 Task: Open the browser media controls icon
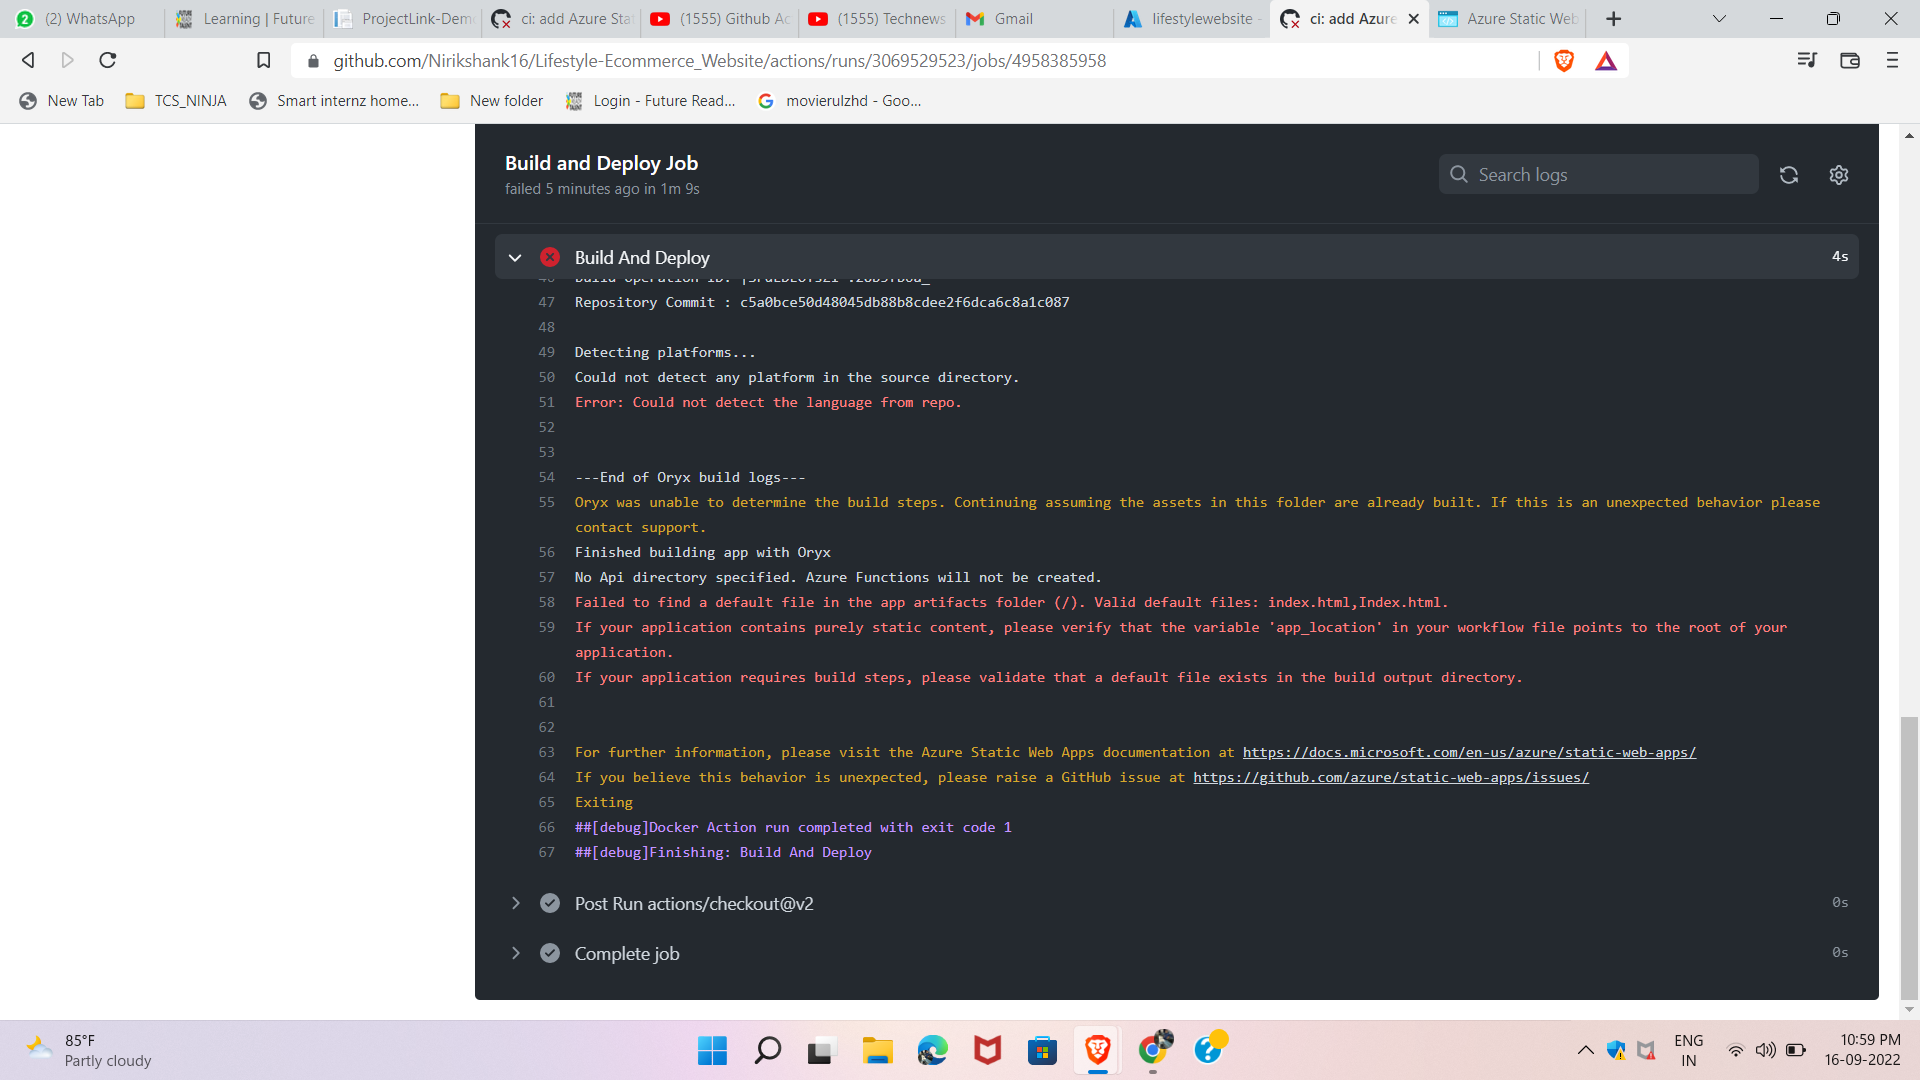[1806, 60]
